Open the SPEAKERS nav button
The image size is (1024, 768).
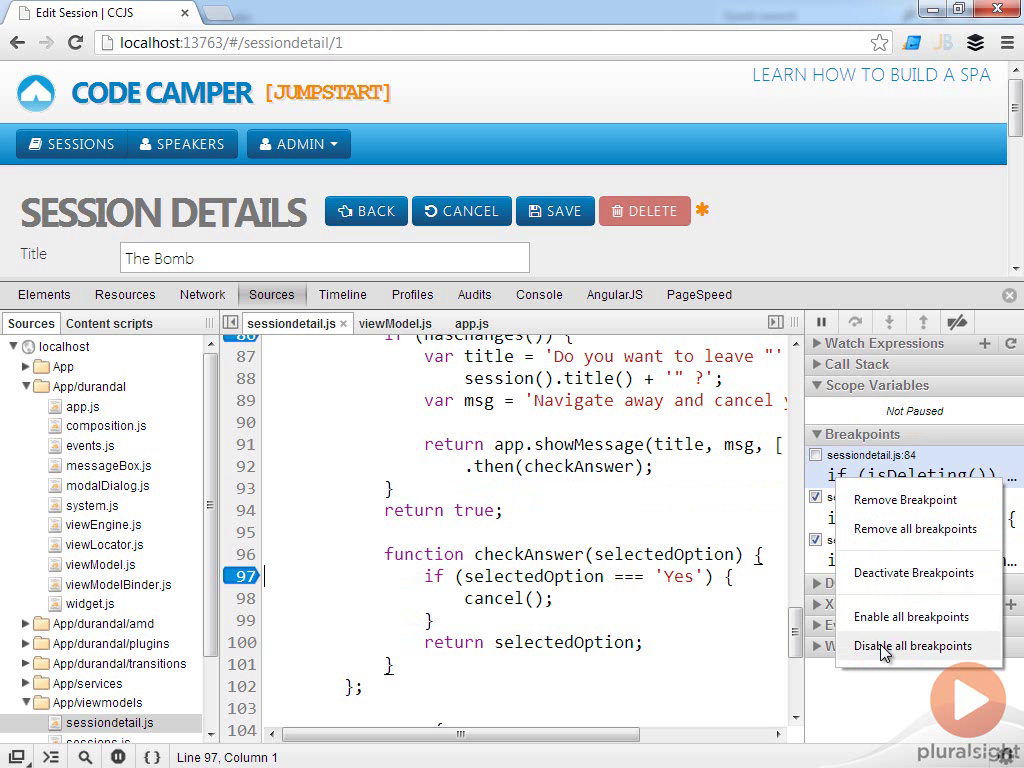182,144
